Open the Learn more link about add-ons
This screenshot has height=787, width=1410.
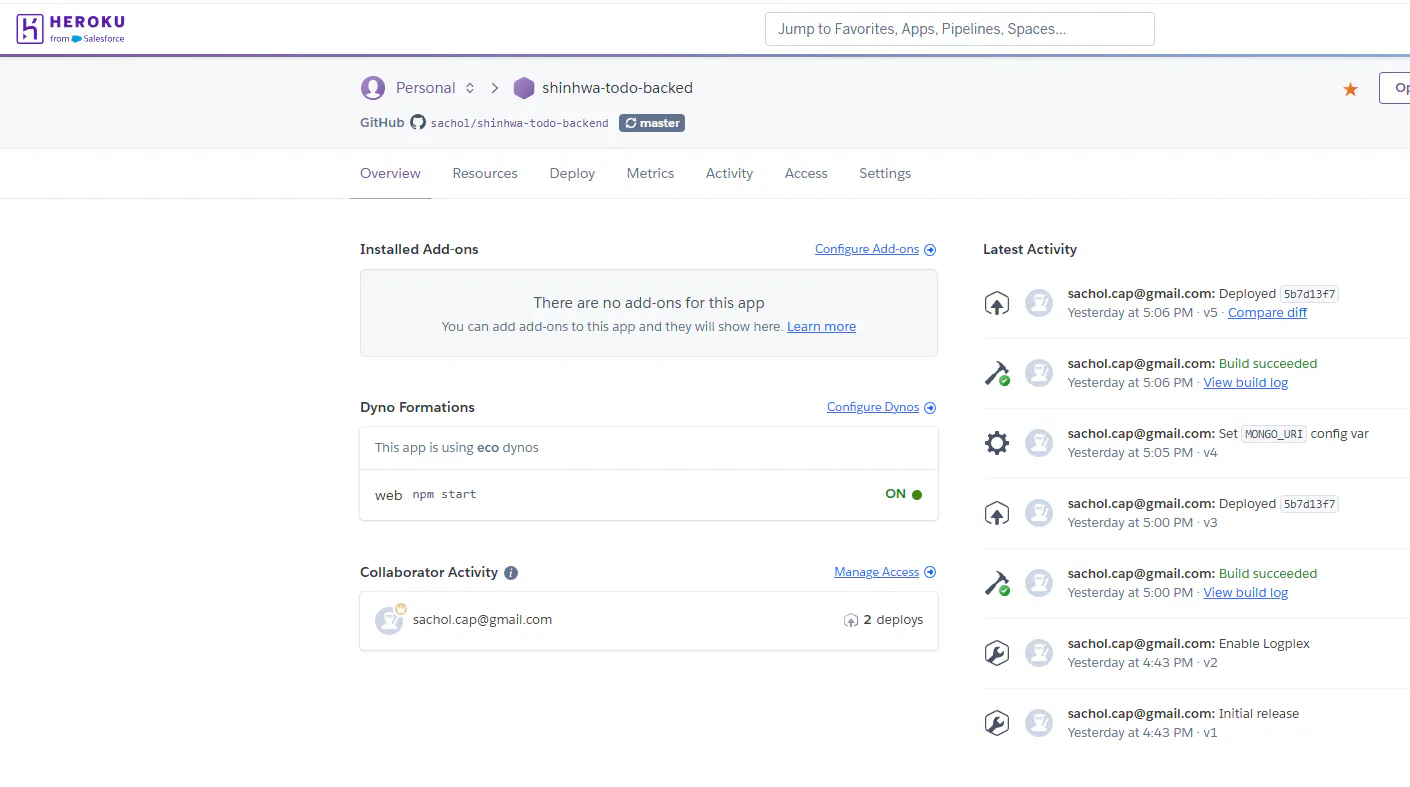click(x=821, y=327)
